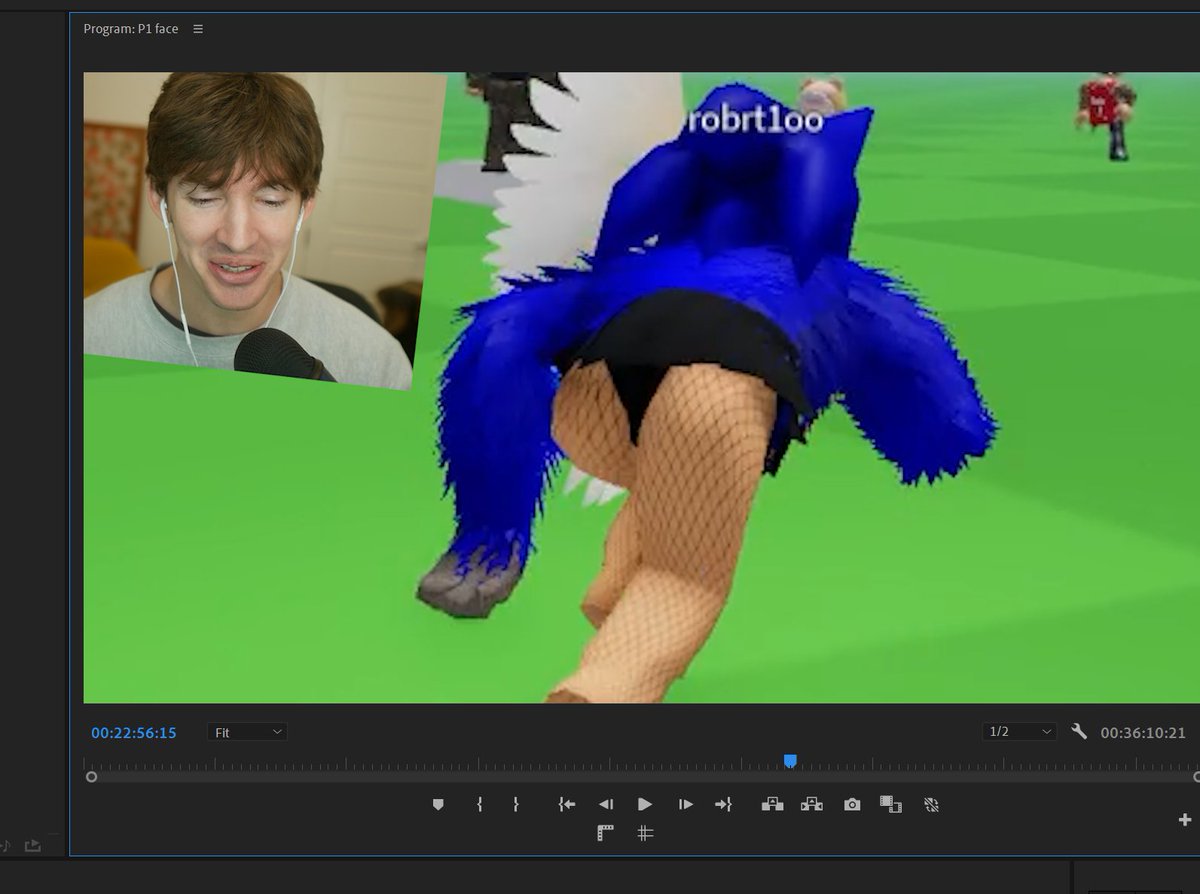Viewport: 1200px width, 894px height.
Task: Click the robrt1oo name tag in the preview
Action: pos(755,121)
